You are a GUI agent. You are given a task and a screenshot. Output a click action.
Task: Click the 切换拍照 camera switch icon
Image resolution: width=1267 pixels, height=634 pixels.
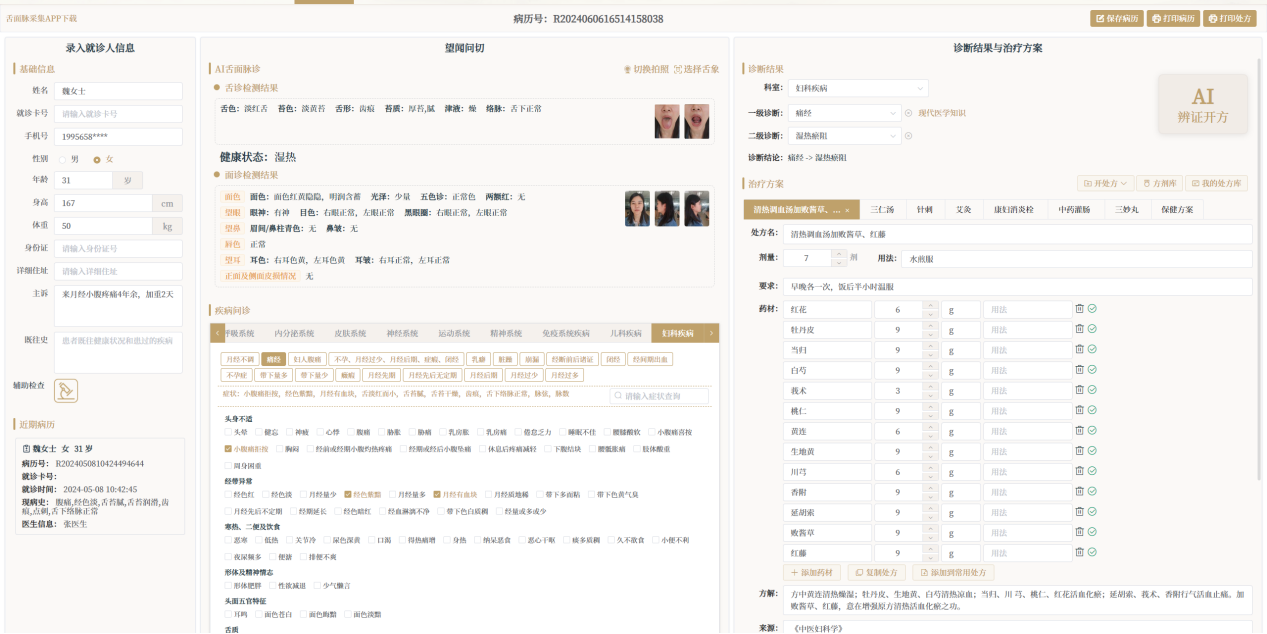pyautogui.click(x=627, y=69)
